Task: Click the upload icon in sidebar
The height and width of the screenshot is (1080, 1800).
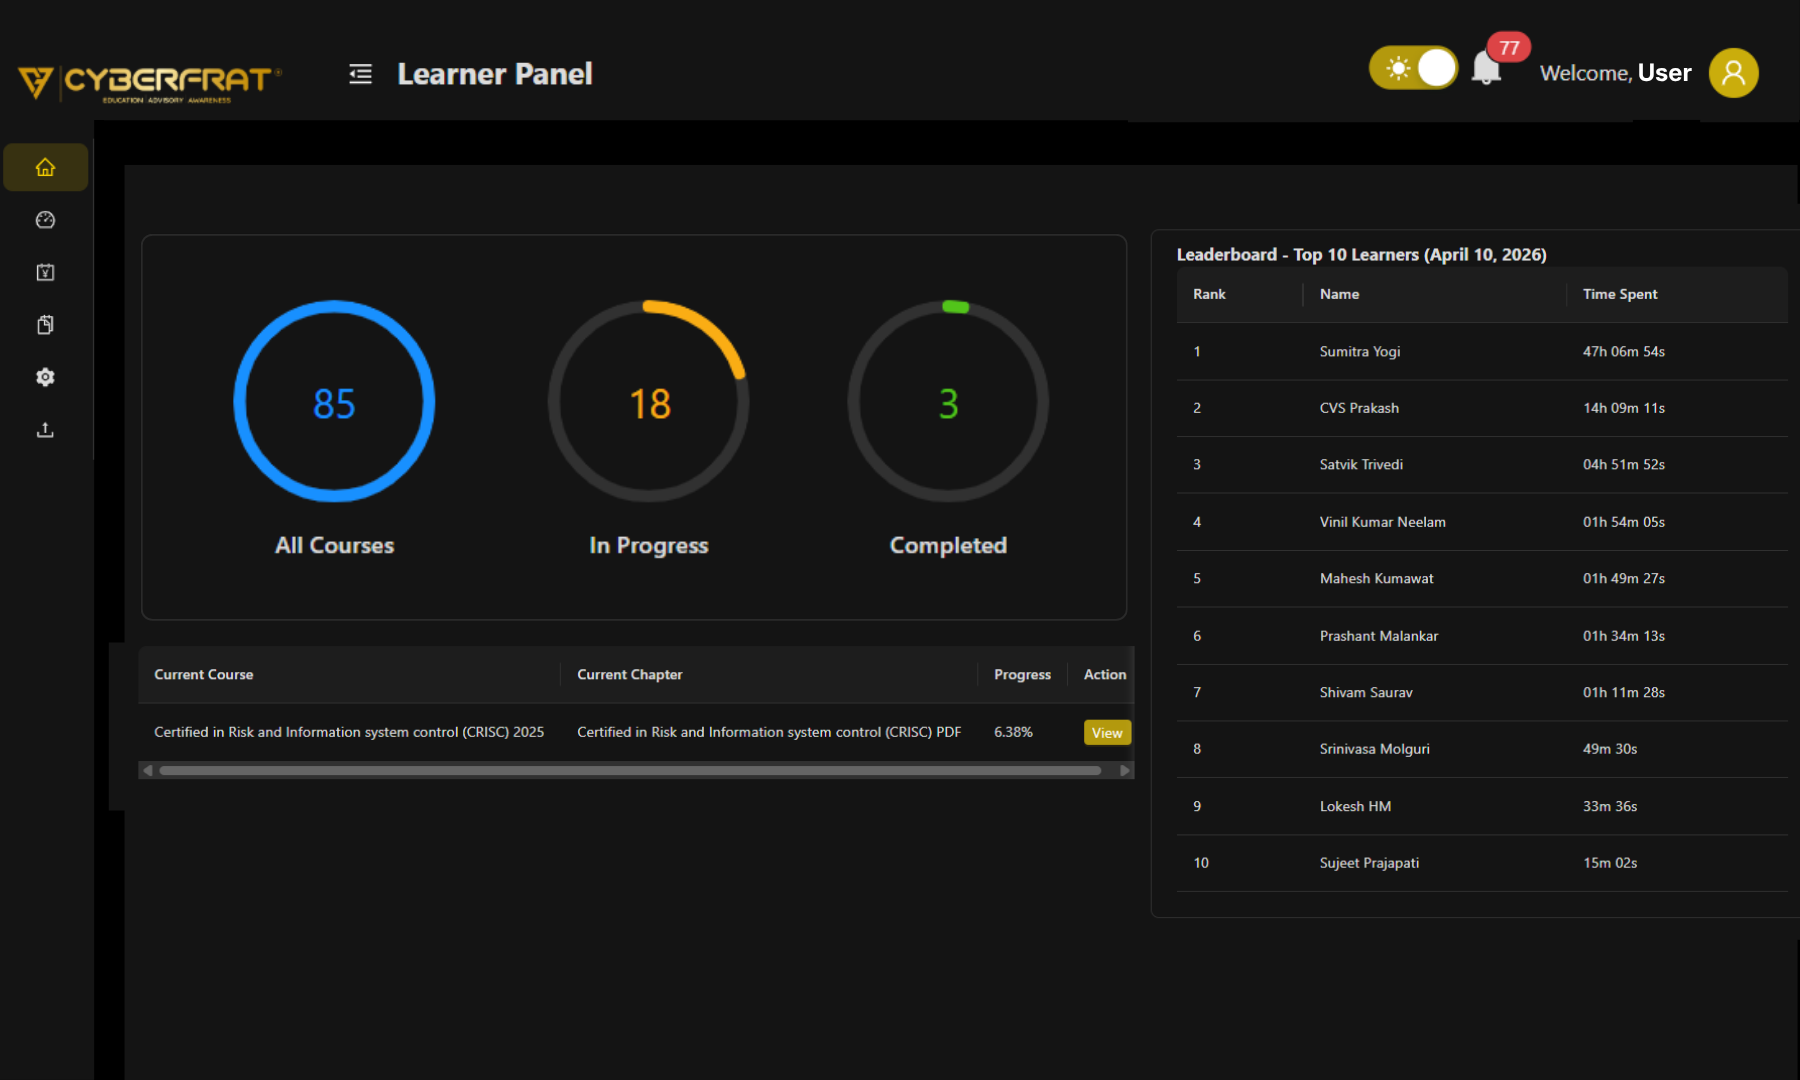Action: point(45,430)
